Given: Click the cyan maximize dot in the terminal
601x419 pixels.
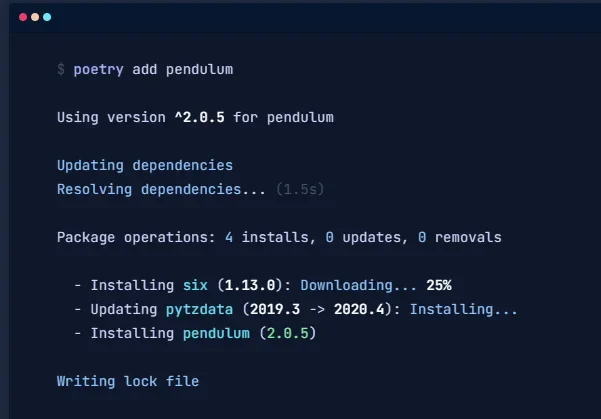Looking at the screenshot, I should click(x=47, y=17).
